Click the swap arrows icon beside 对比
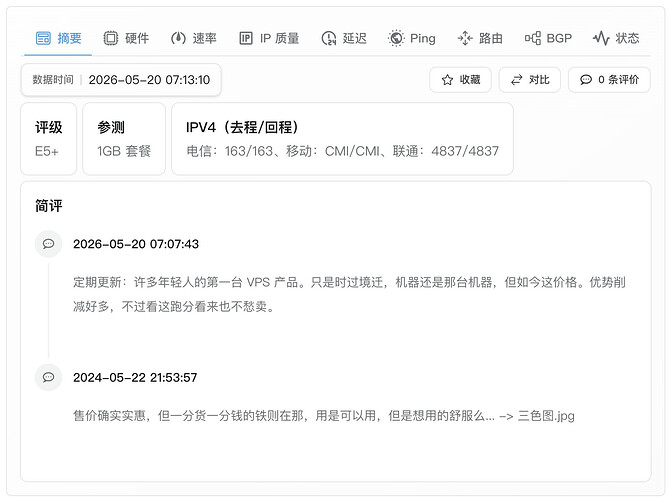 517,80
